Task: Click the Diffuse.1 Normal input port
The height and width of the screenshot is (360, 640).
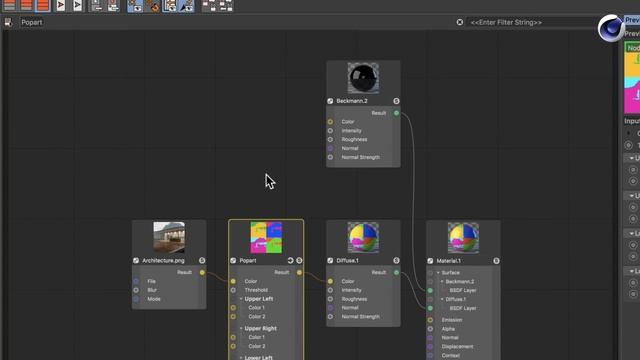Action: tap(330, 308)
